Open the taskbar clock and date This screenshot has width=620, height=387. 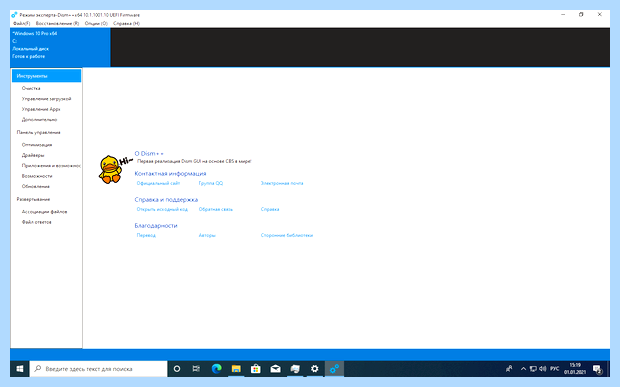(x=575, y=369)
